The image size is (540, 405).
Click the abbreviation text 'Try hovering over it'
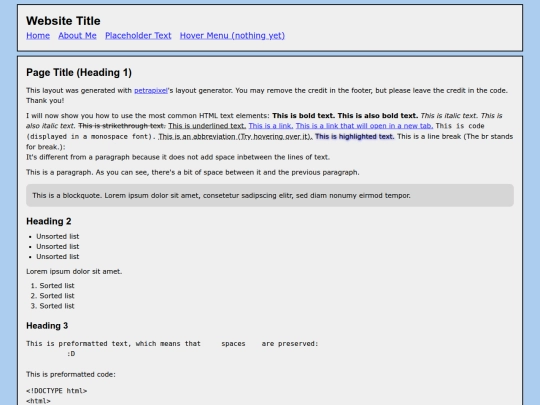tap(235, 136)
